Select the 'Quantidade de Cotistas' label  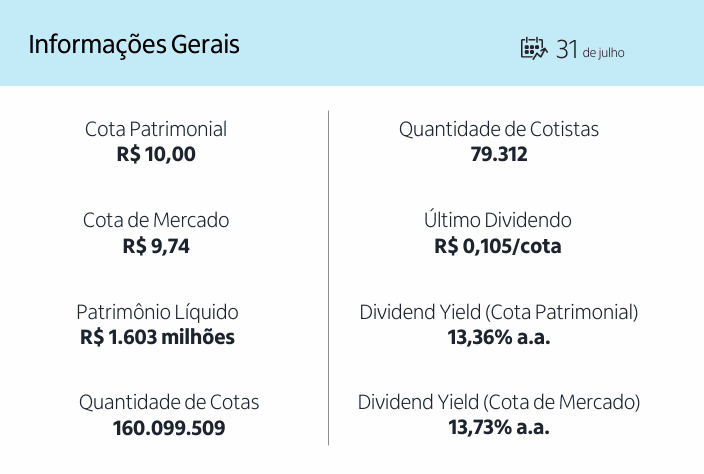coord(499,129)
